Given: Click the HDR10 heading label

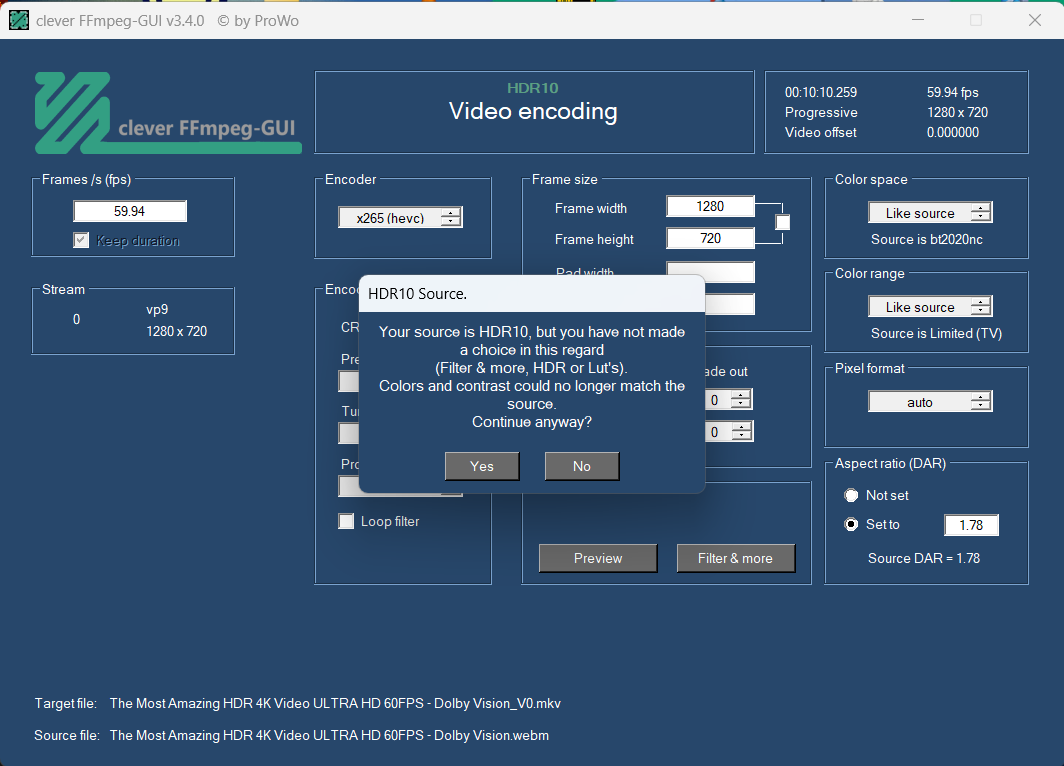Looking at the screenshot, I should click(533, 88).
